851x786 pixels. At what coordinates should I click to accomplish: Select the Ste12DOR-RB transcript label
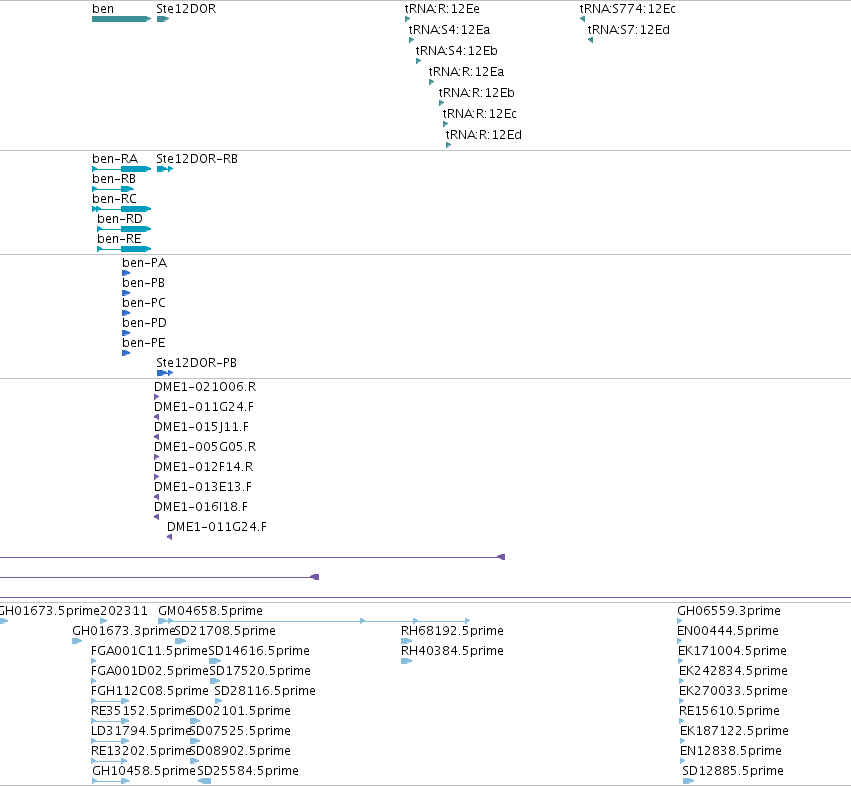coord(196,159)
